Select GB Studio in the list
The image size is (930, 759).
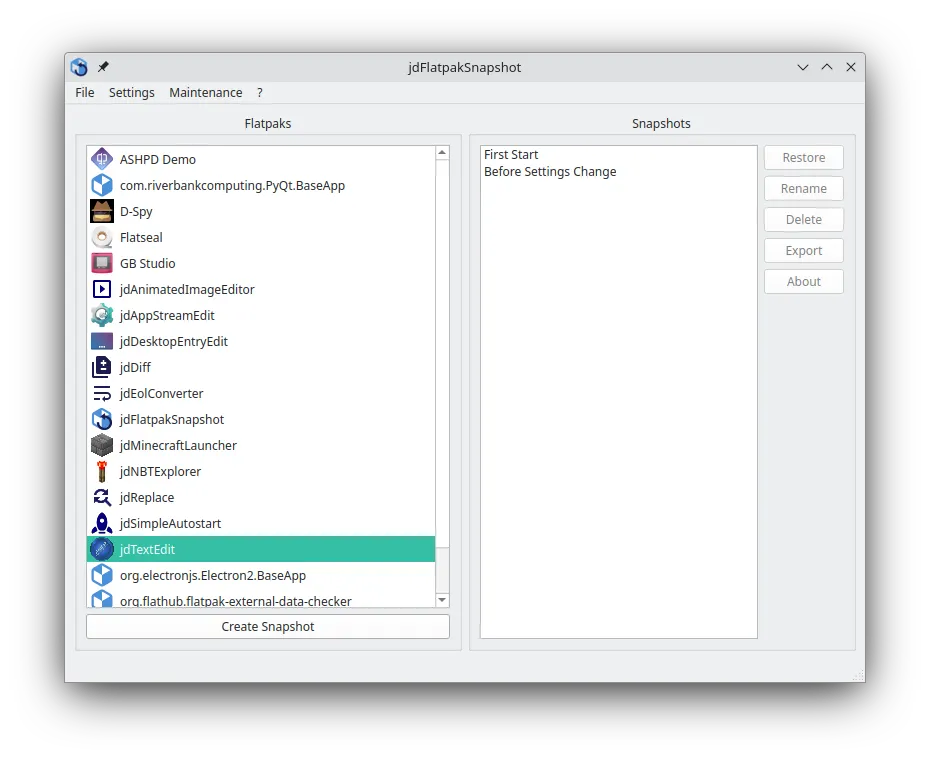pos(261,263)
